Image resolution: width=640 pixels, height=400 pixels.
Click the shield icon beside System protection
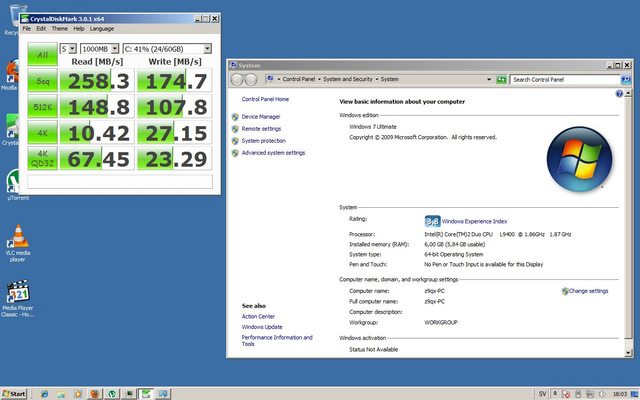235,141
